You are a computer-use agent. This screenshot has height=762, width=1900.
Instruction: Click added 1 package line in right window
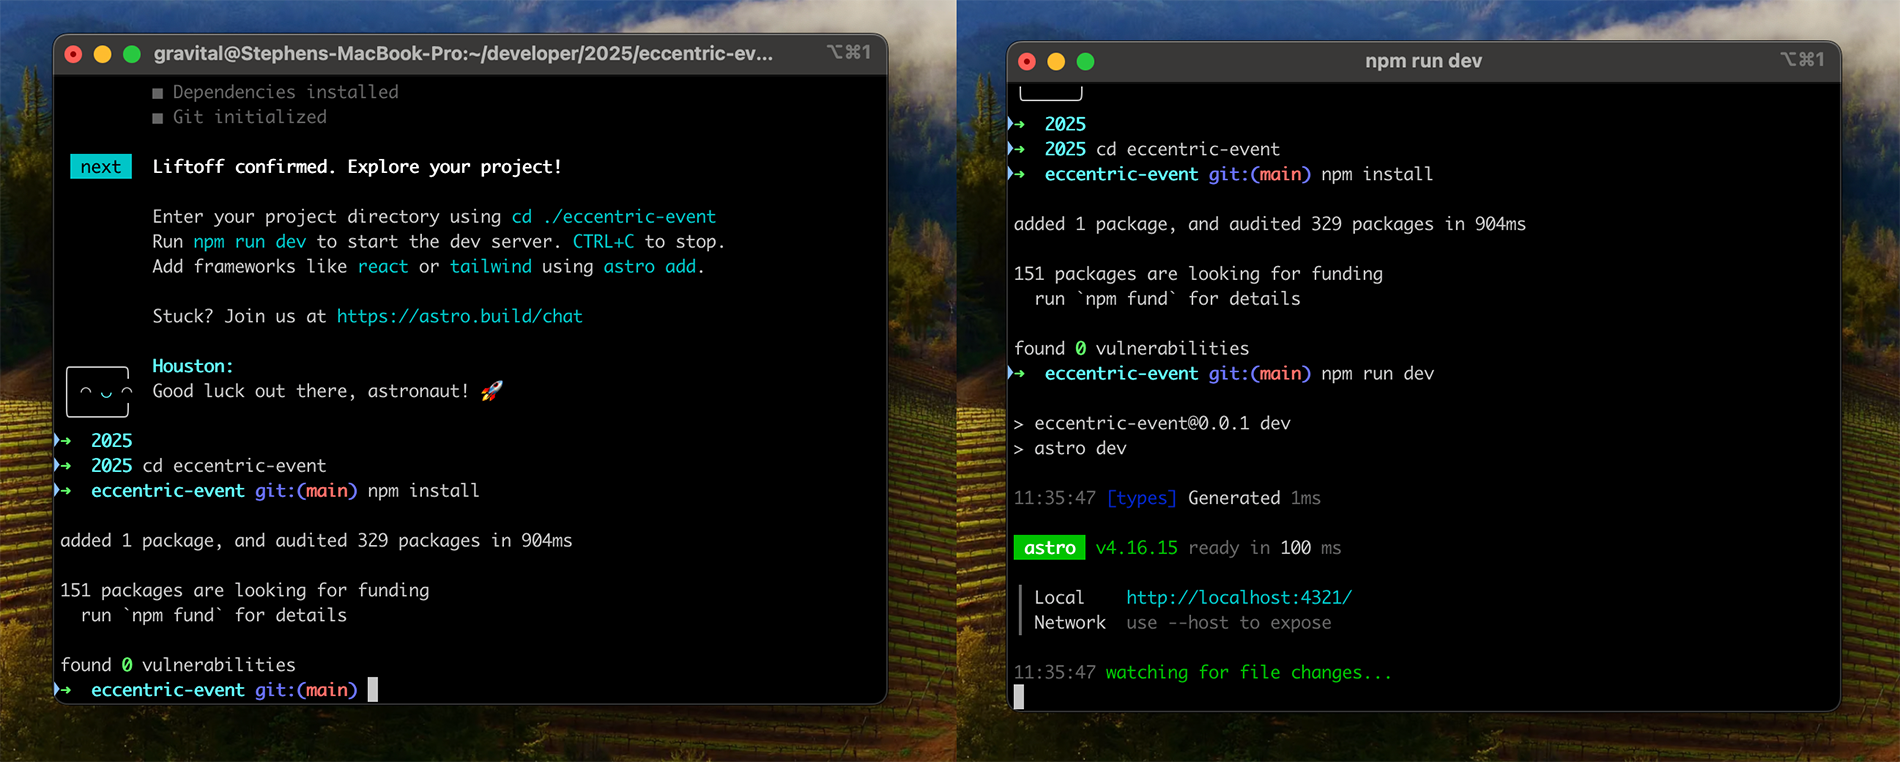coord(1270,224)
